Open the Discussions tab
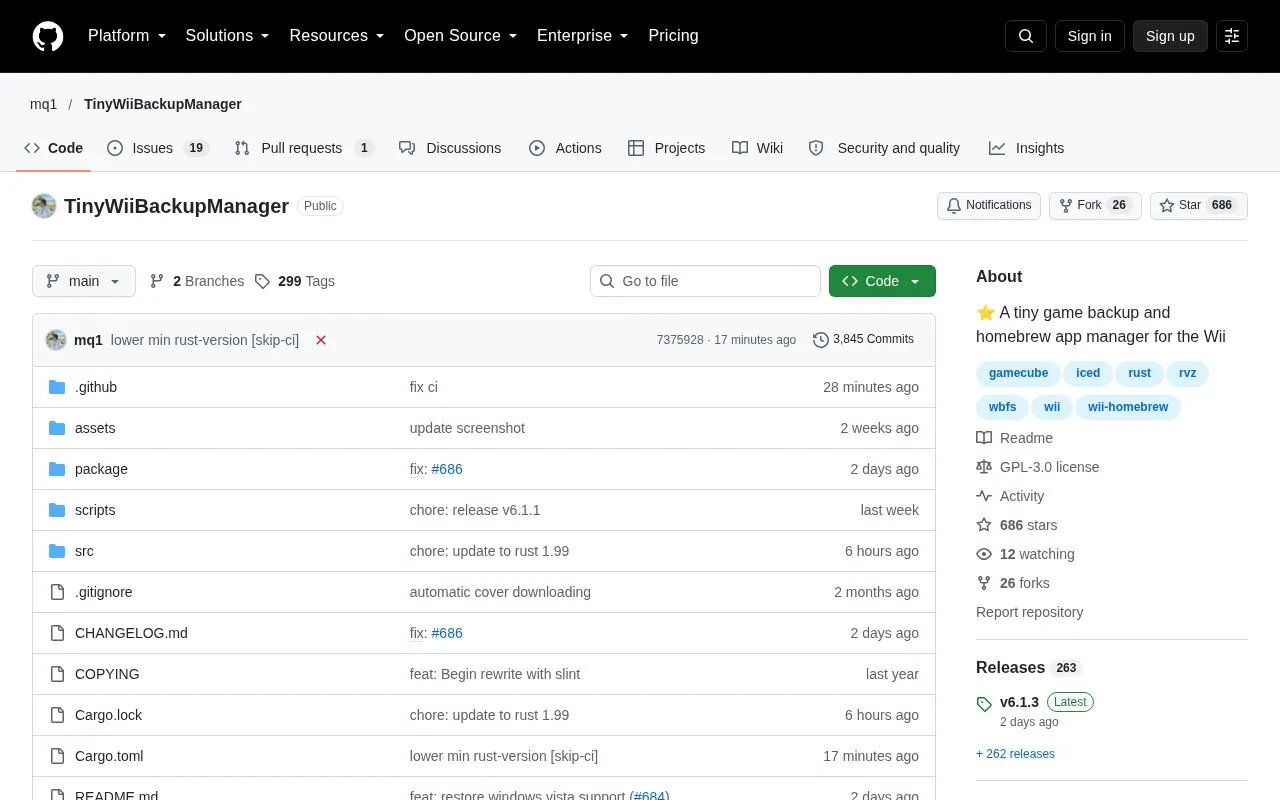The width and height of the screenshot is (1280, 800). (450, 148)
